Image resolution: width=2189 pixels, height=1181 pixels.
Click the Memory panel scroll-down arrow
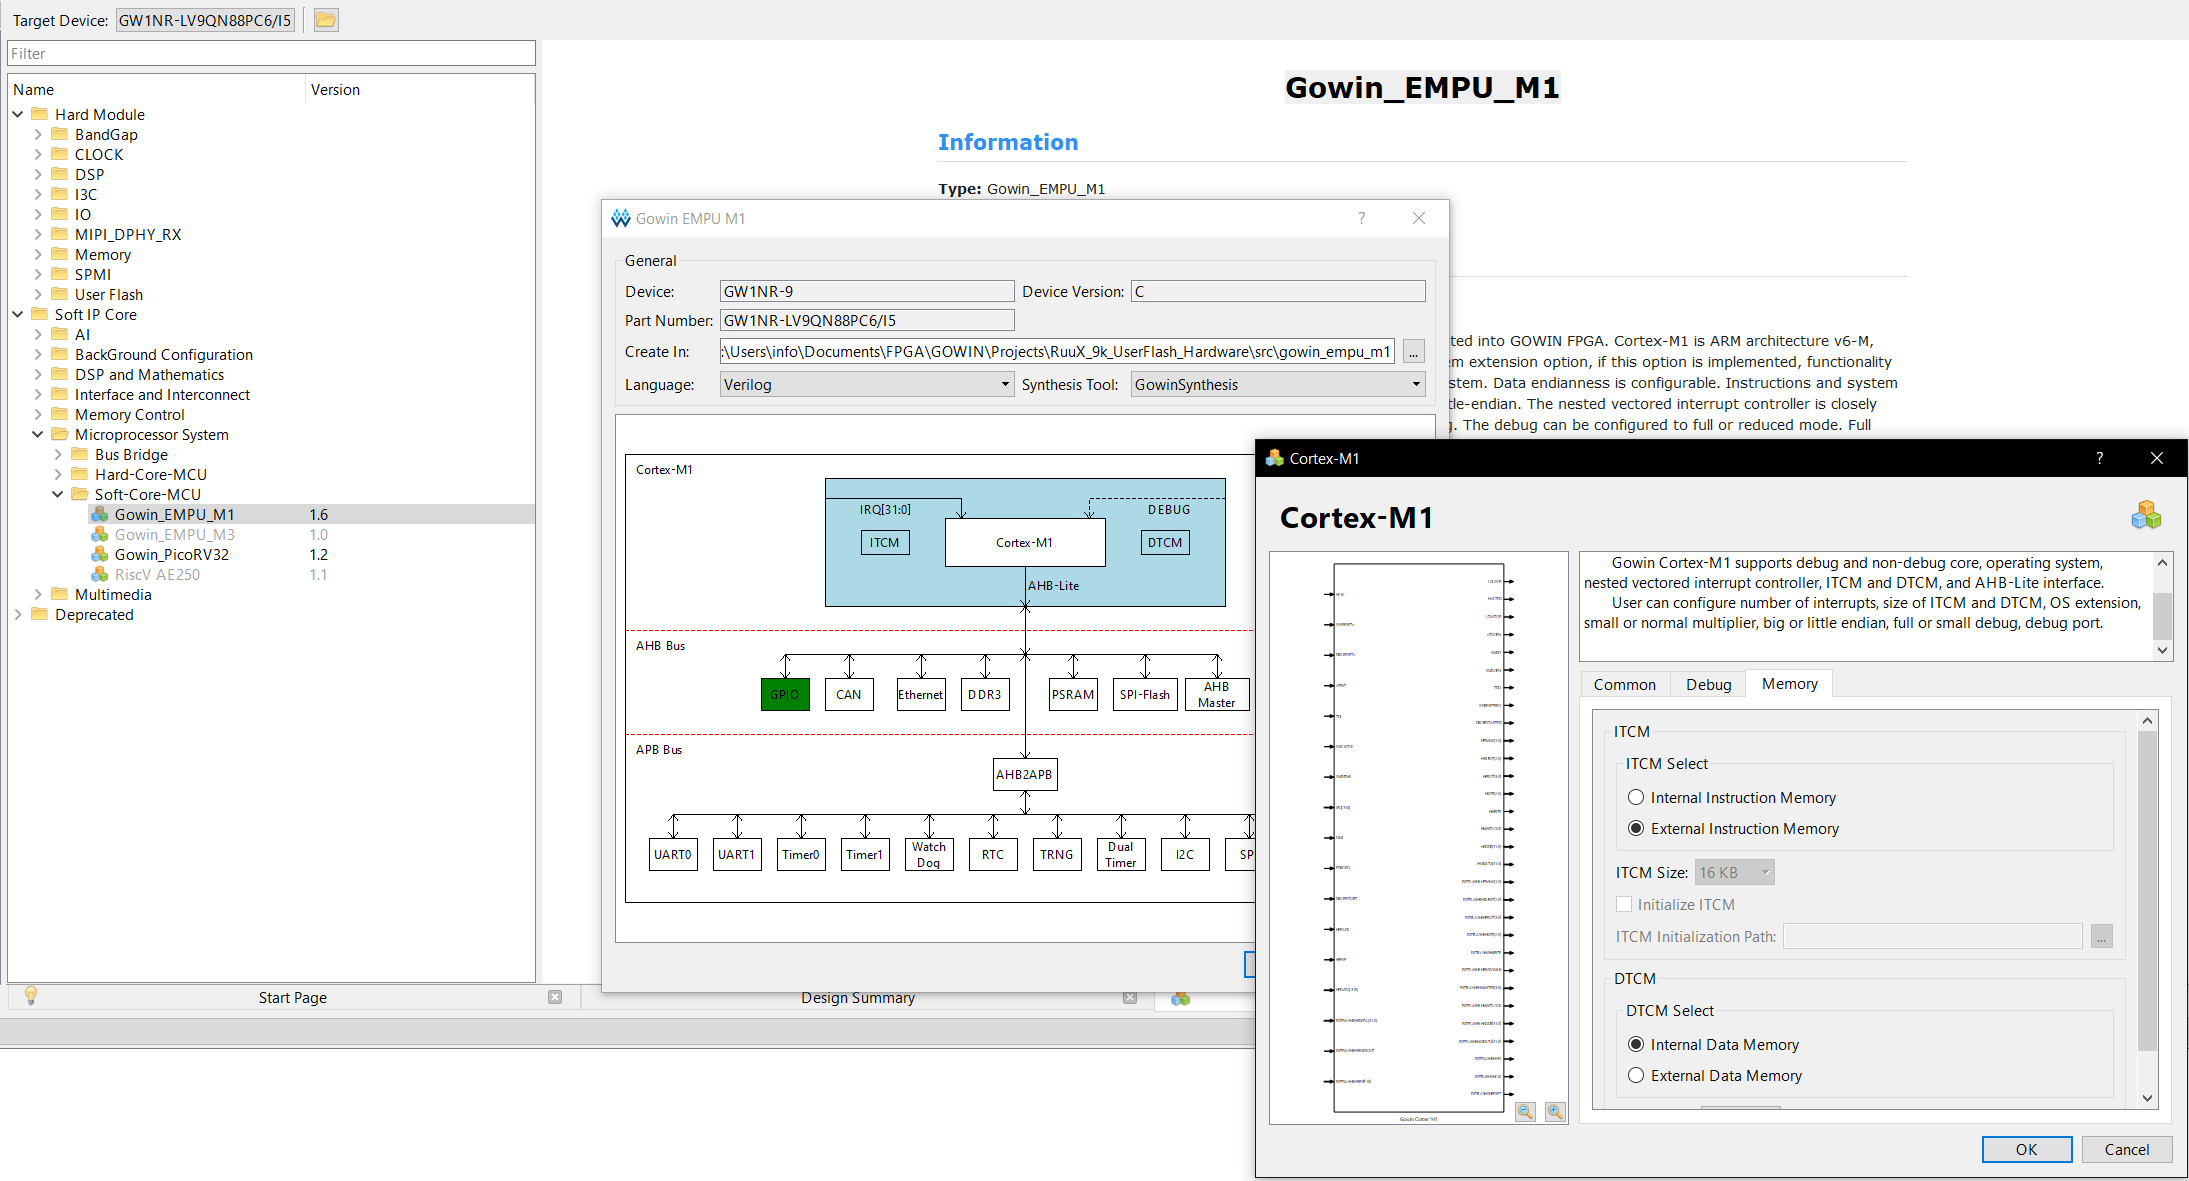click(x=2147, y=1098)
